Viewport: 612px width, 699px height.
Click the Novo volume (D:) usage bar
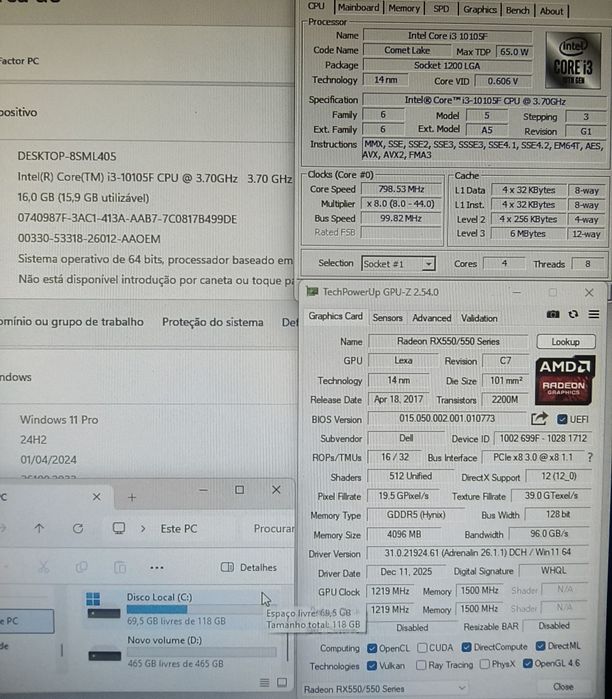(201, 652)
